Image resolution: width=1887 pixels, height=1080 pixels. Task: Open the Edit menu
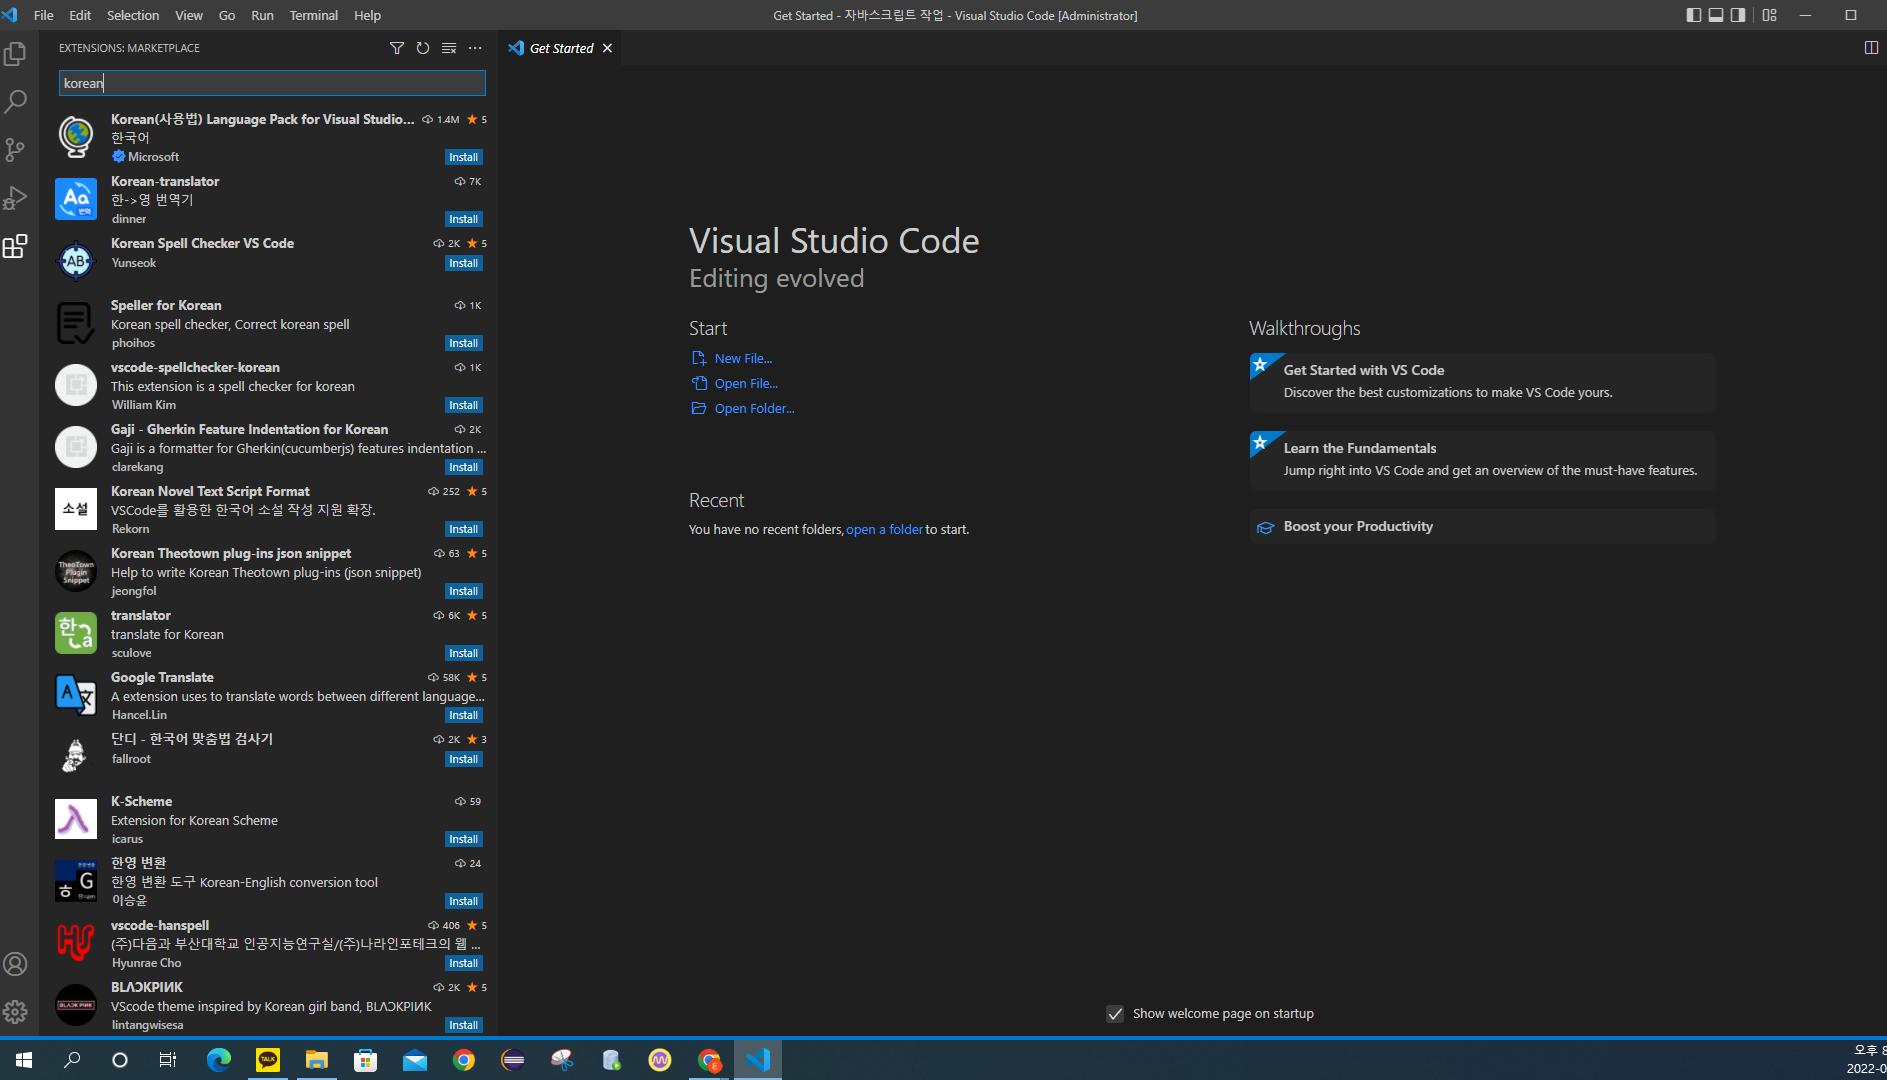click(x=80, y=15)
